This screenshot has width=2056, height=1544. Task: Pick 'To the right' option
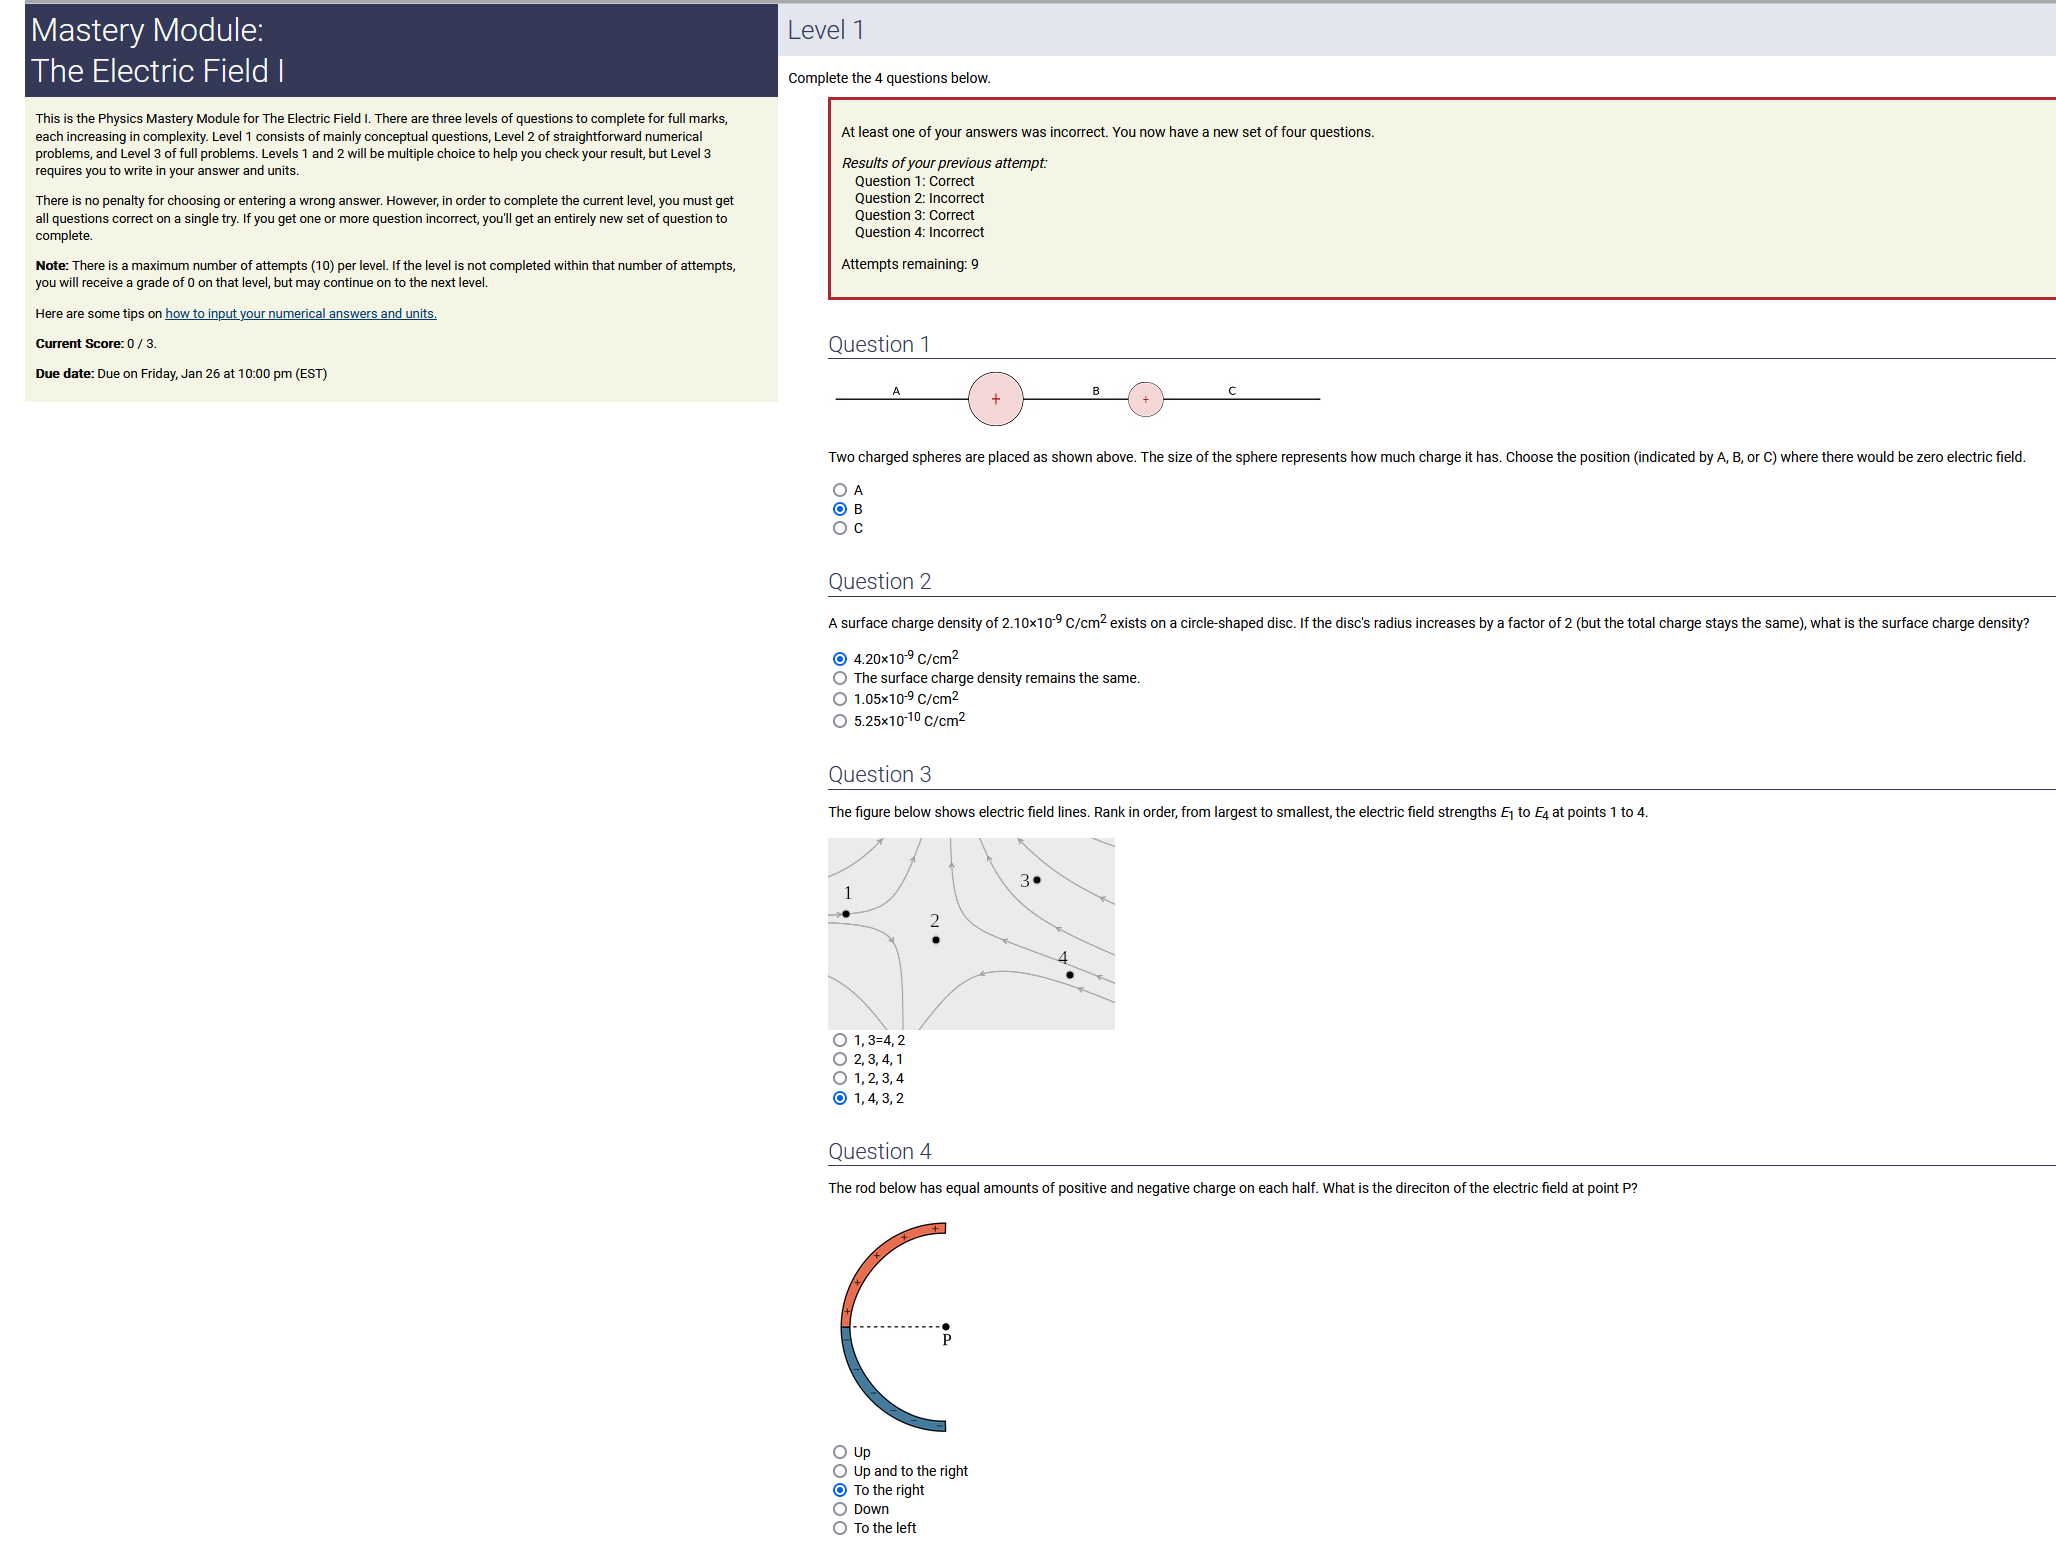[840, 1490]
